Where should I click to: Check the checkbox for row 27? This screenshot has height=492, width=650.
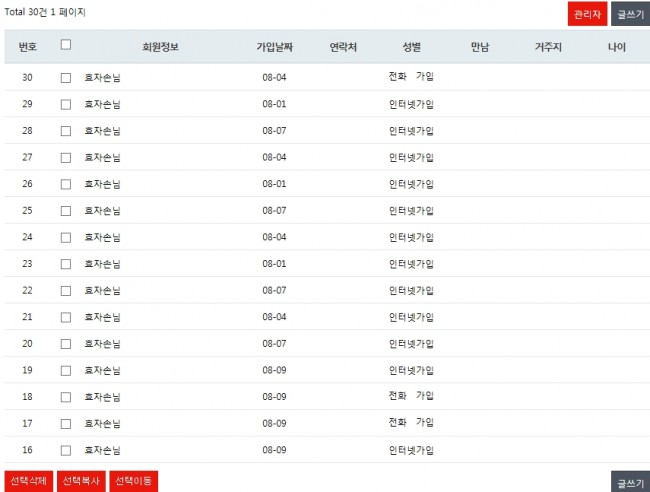click(x=66, y=158)
